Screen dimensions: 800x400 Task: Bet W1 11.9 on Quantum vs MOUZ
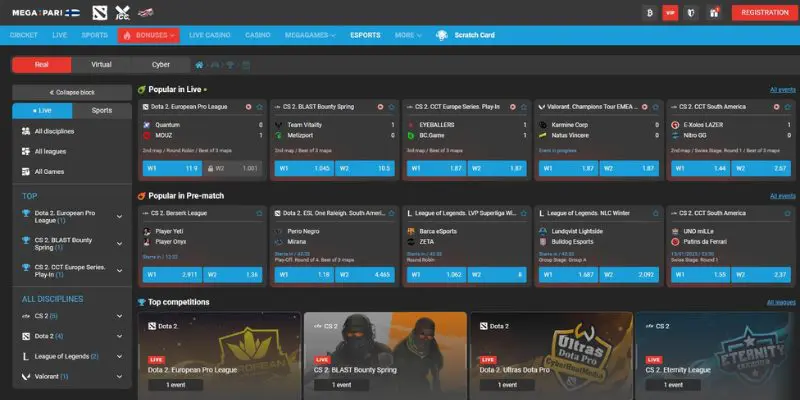click(172, 168)
